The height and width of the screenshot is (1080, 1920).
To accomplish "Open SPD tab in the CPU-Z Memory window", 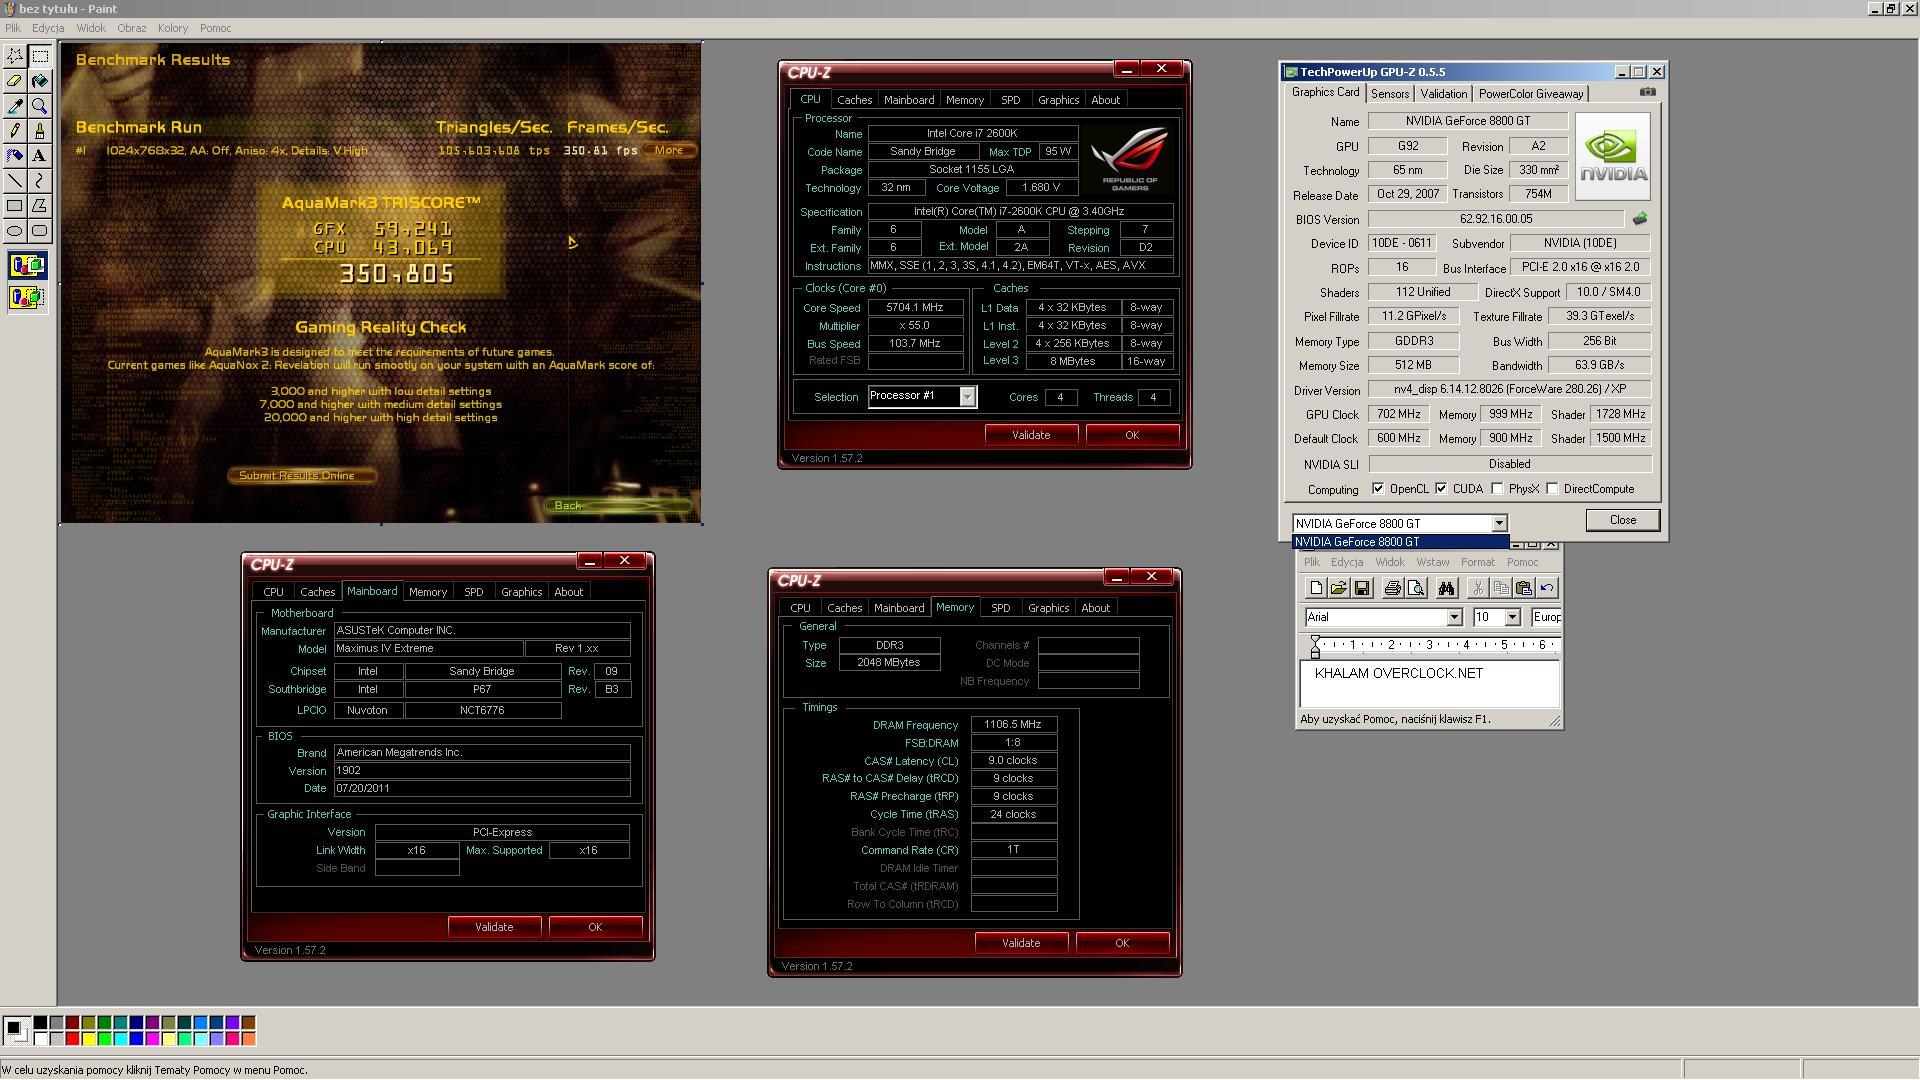I will (1000, 608).
